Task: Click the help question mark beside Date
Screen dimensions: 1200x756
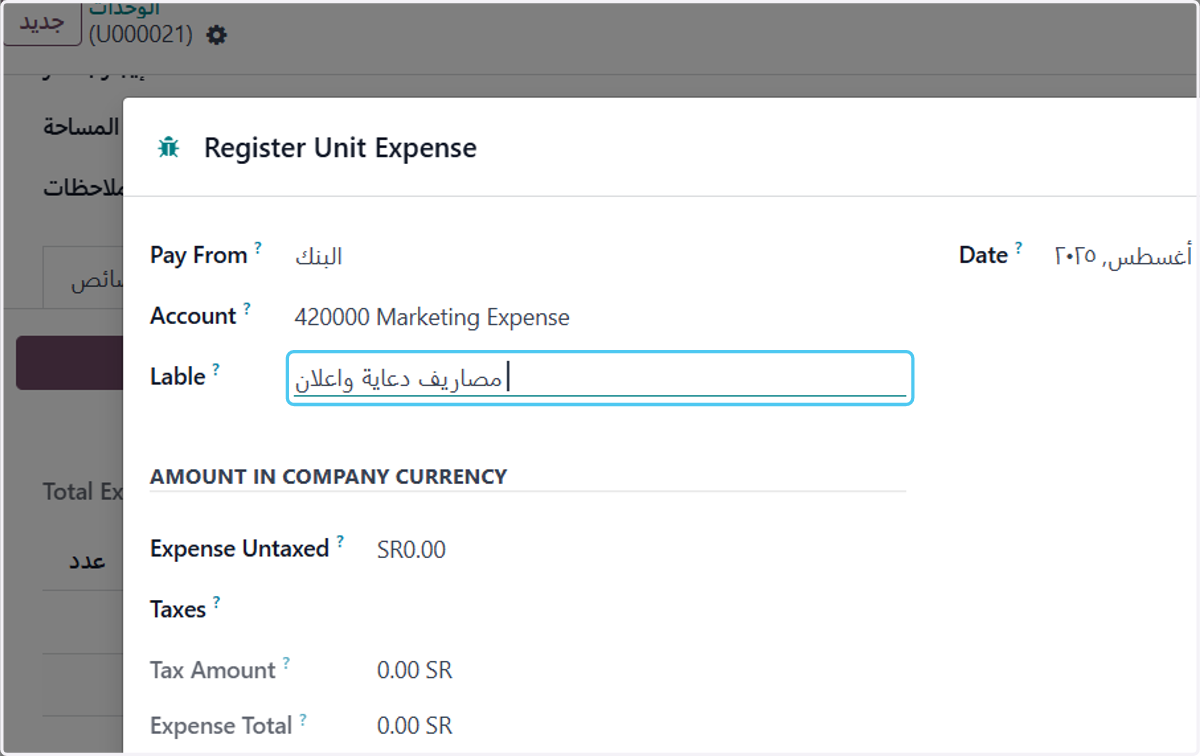Action: pos(1018,247)
